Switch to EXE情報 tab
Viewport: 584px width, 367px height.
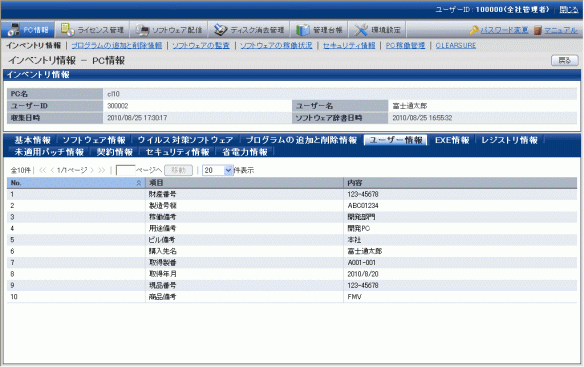tap(452, 140)
